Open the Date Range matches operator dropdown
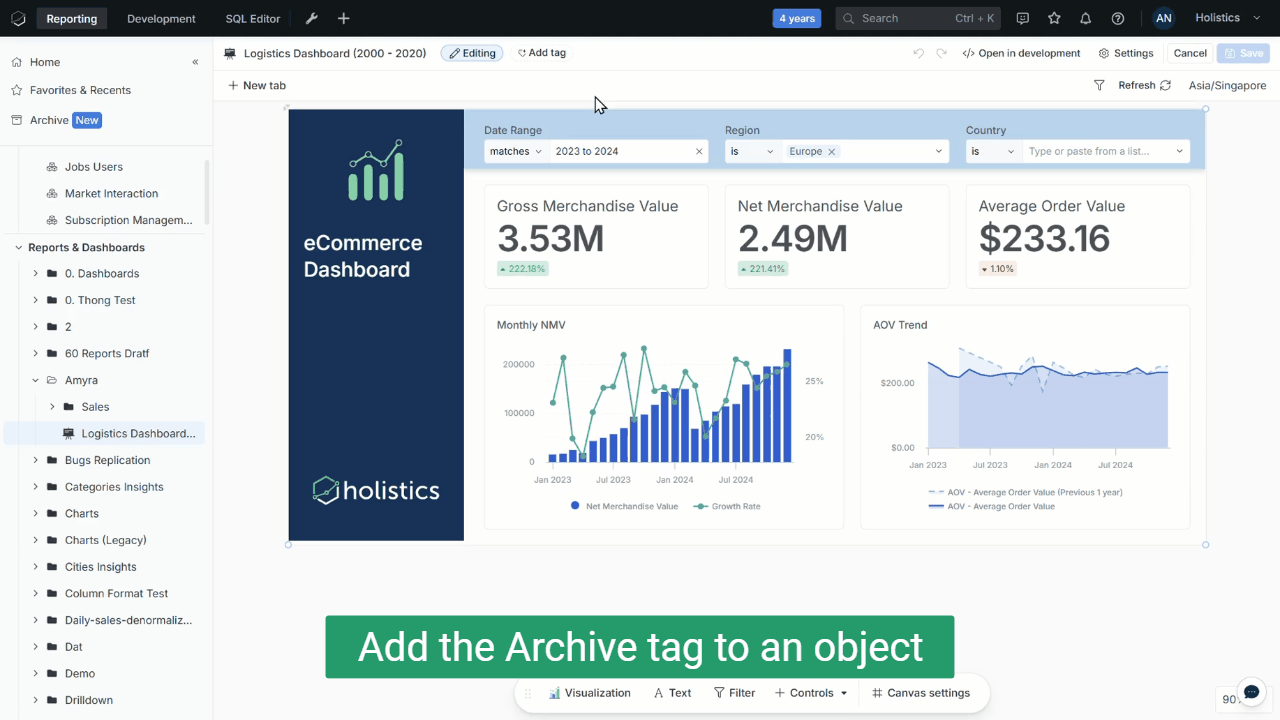 coord(516,152)
